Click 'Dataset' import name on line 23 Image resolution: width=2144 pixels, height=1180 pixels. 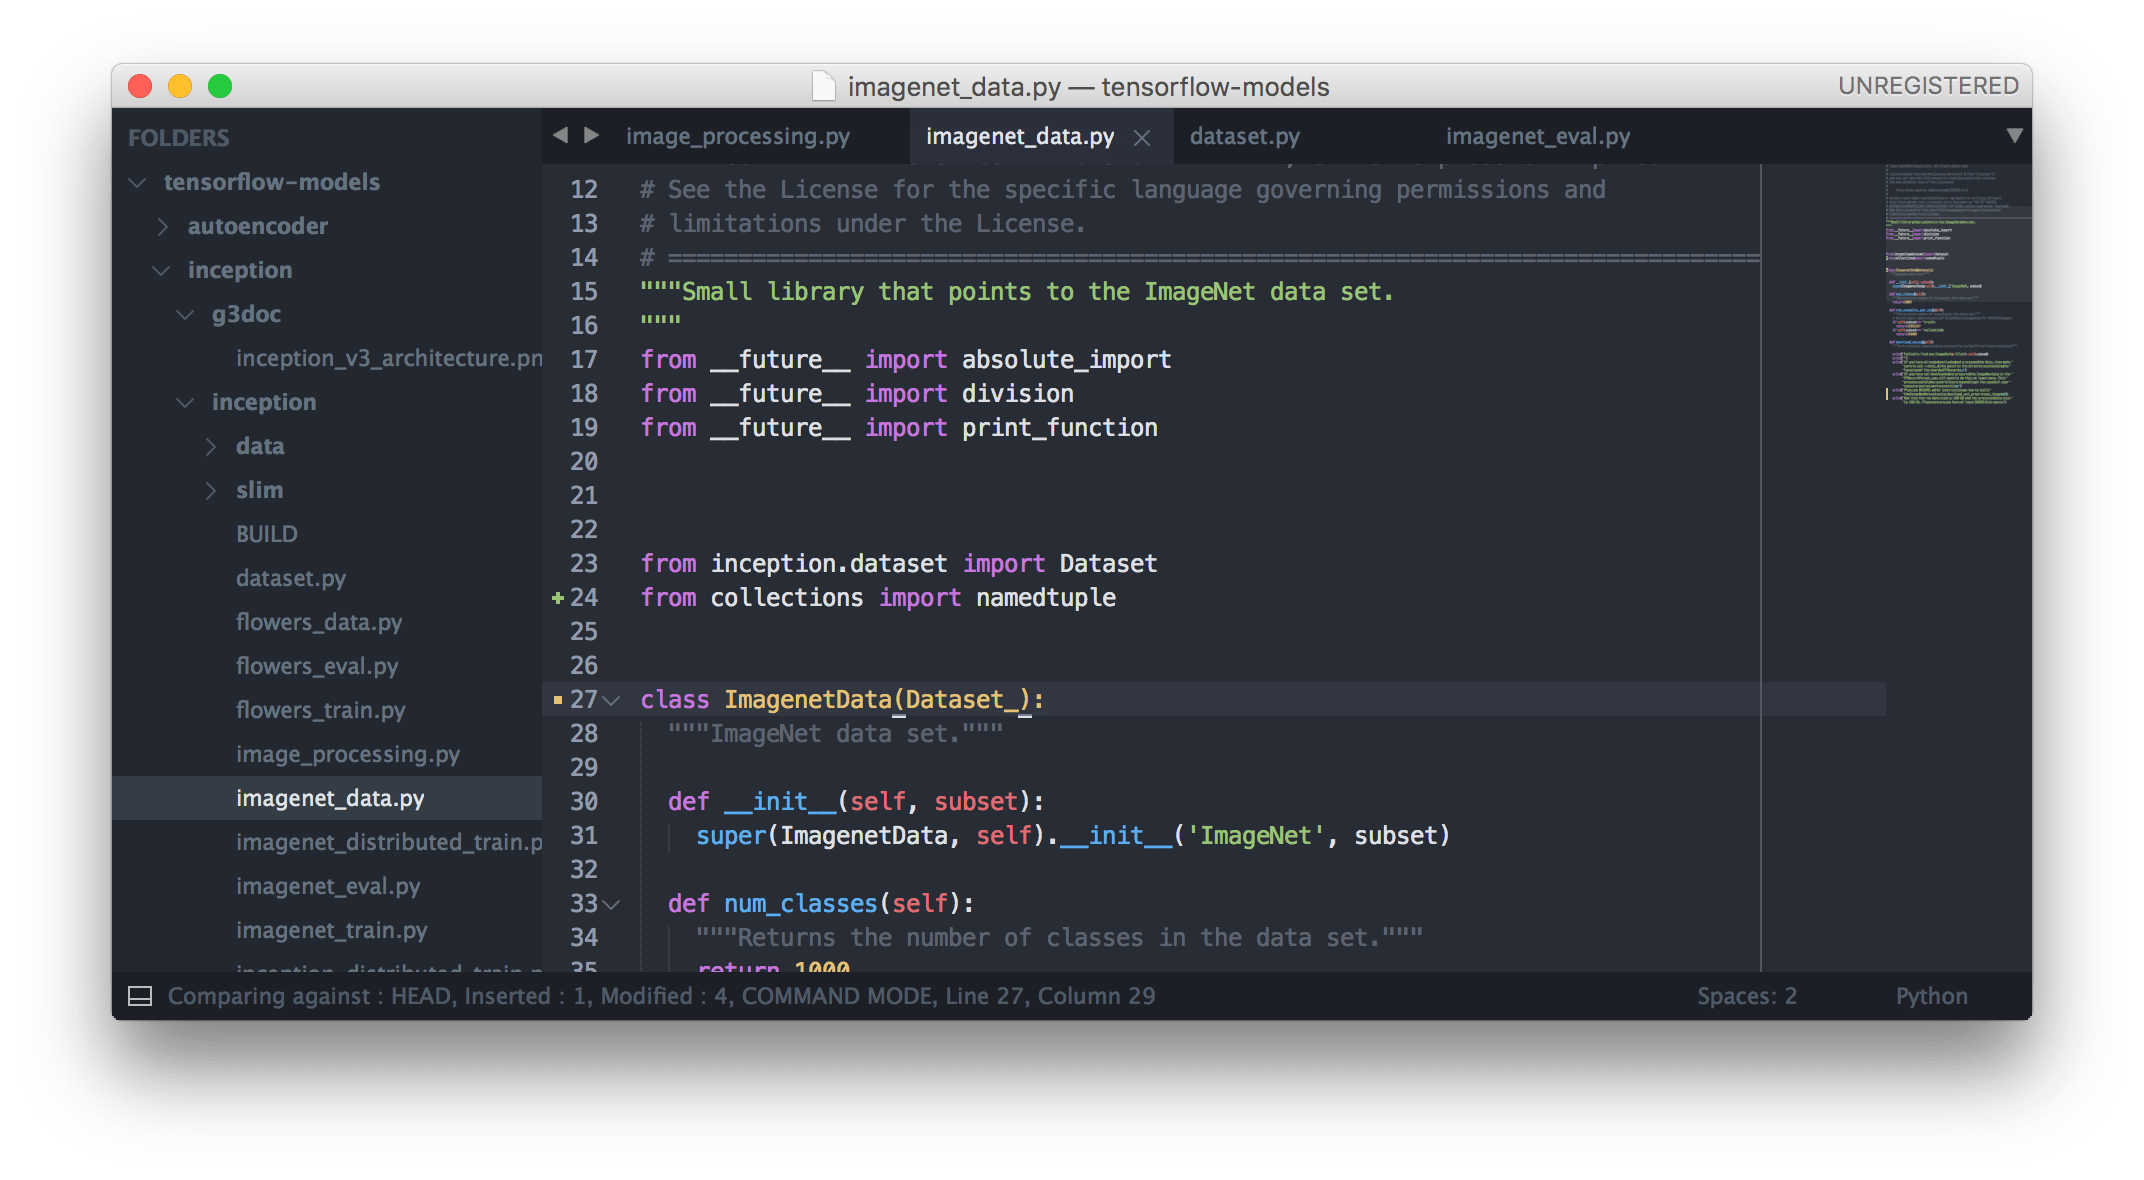pos(1108,564)
